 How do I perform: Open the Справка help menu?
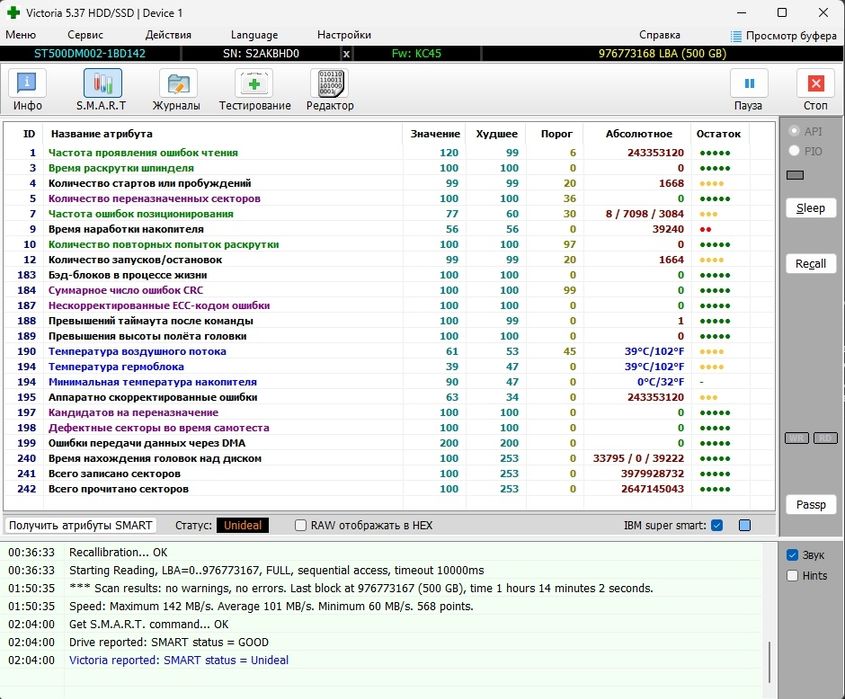pyautogui.click(x=660, y=35)
